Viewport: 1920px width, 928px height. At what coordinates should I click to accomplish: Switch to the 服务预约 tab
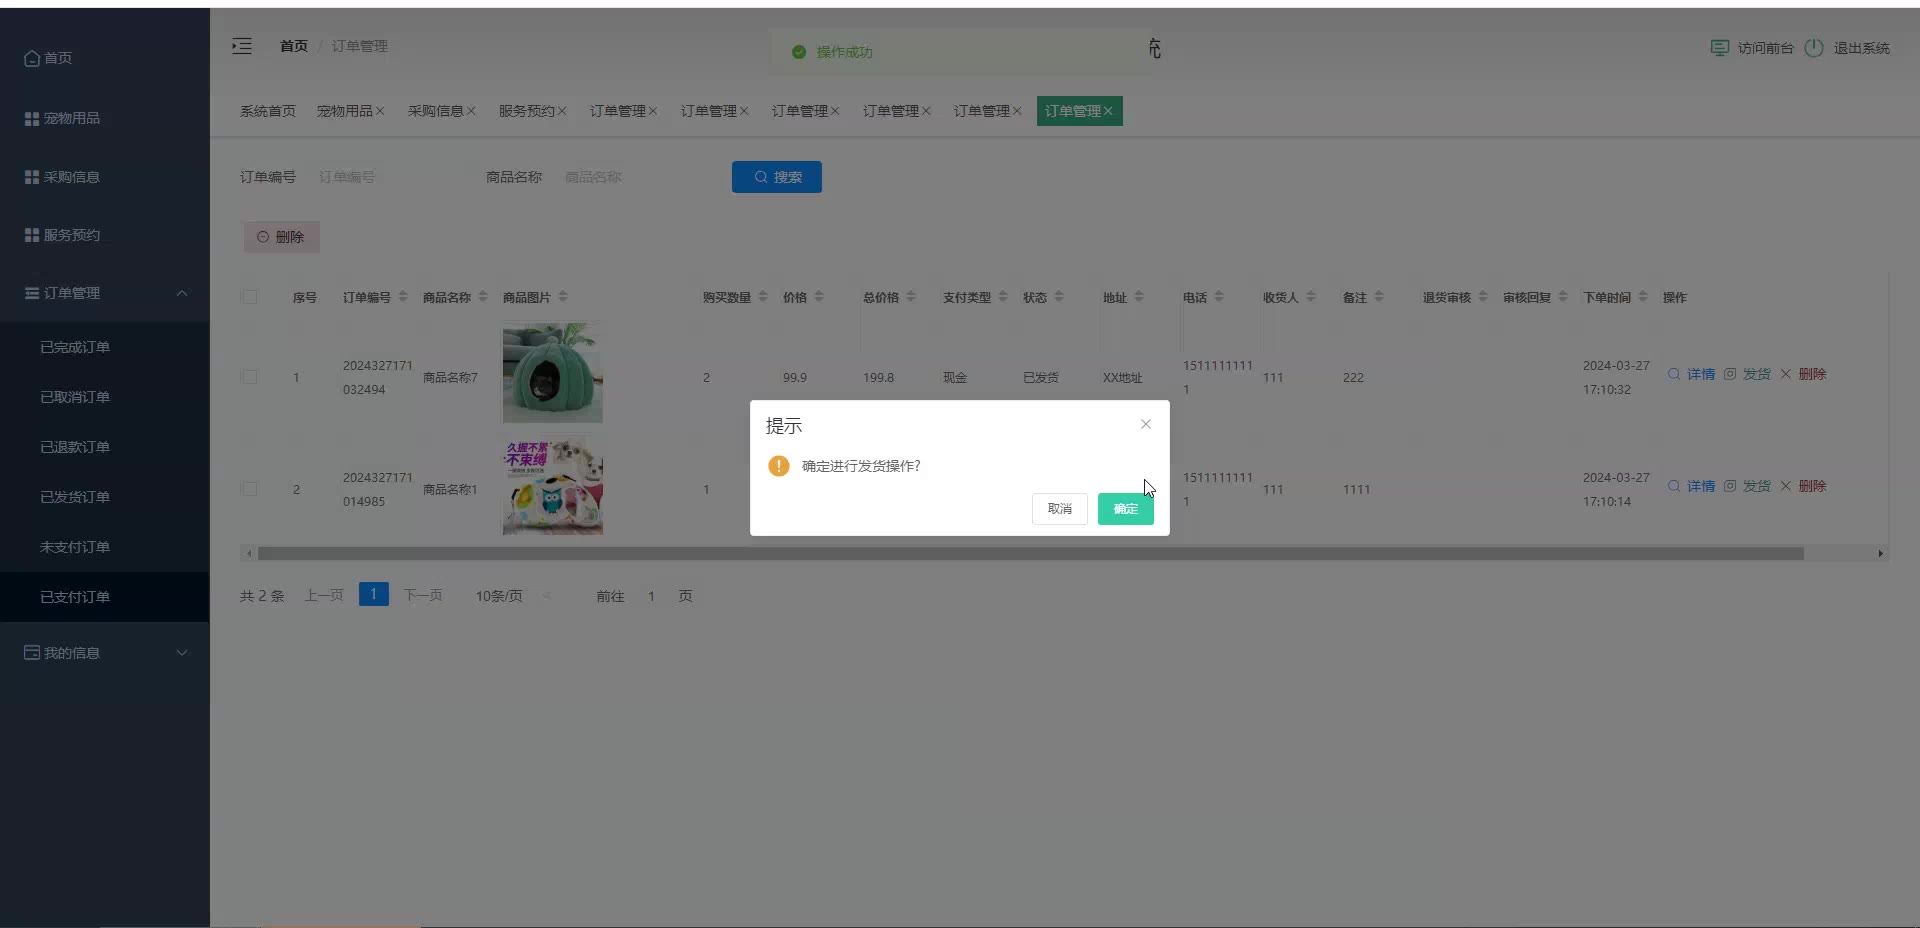click(526, 111)
